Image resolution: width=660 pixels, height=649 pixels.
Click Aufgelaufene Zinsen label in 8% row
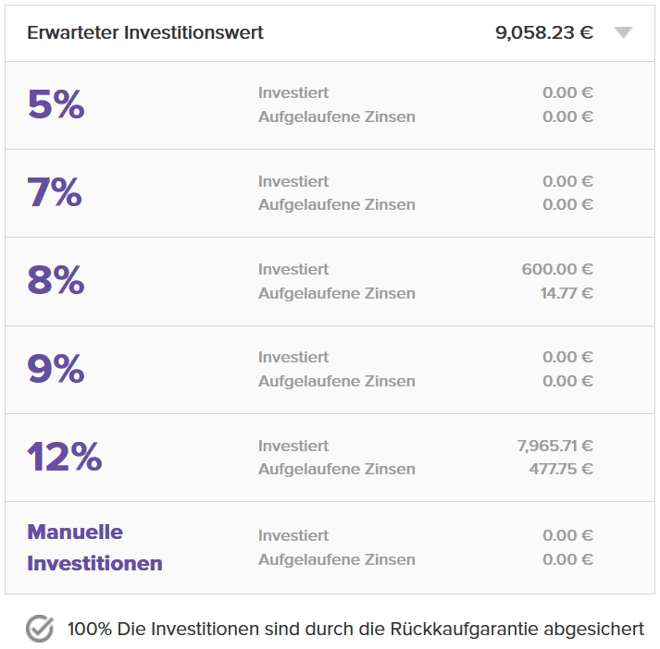click(x=336, y=293)
